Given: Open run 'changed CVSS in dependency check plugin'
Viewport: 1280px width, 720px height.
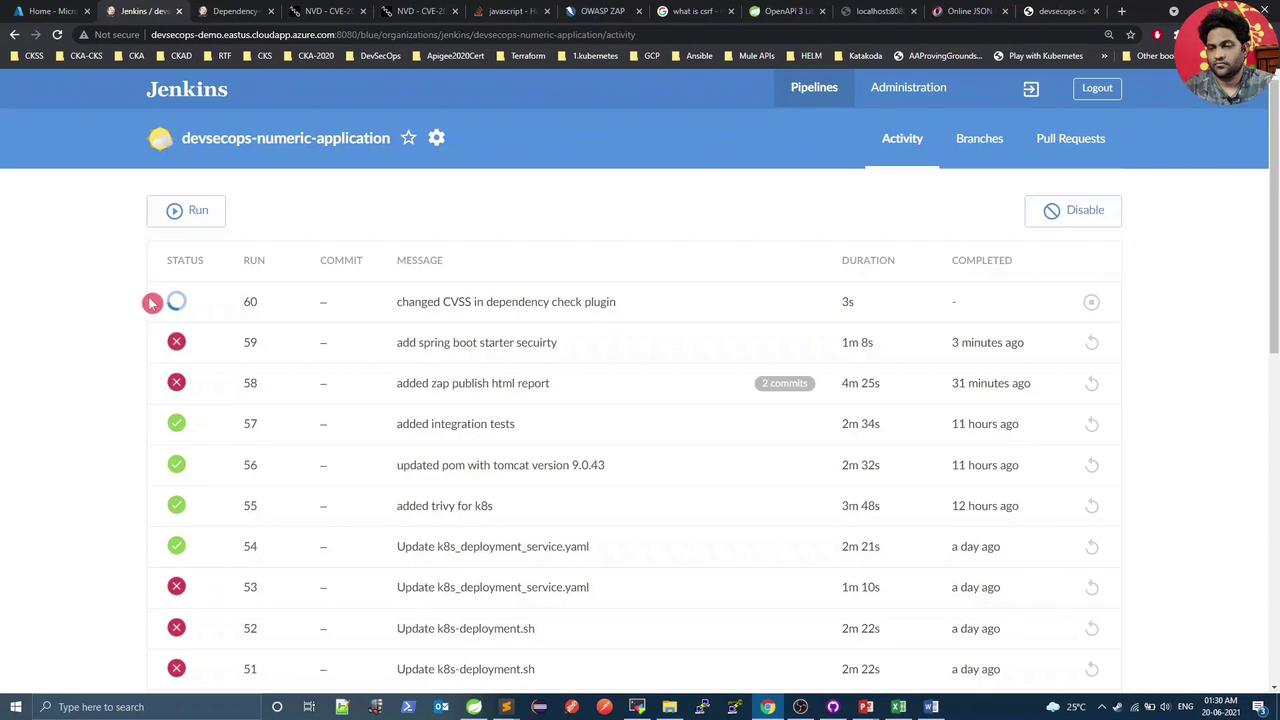Looking at the screenshot, I should pos(506,302).
